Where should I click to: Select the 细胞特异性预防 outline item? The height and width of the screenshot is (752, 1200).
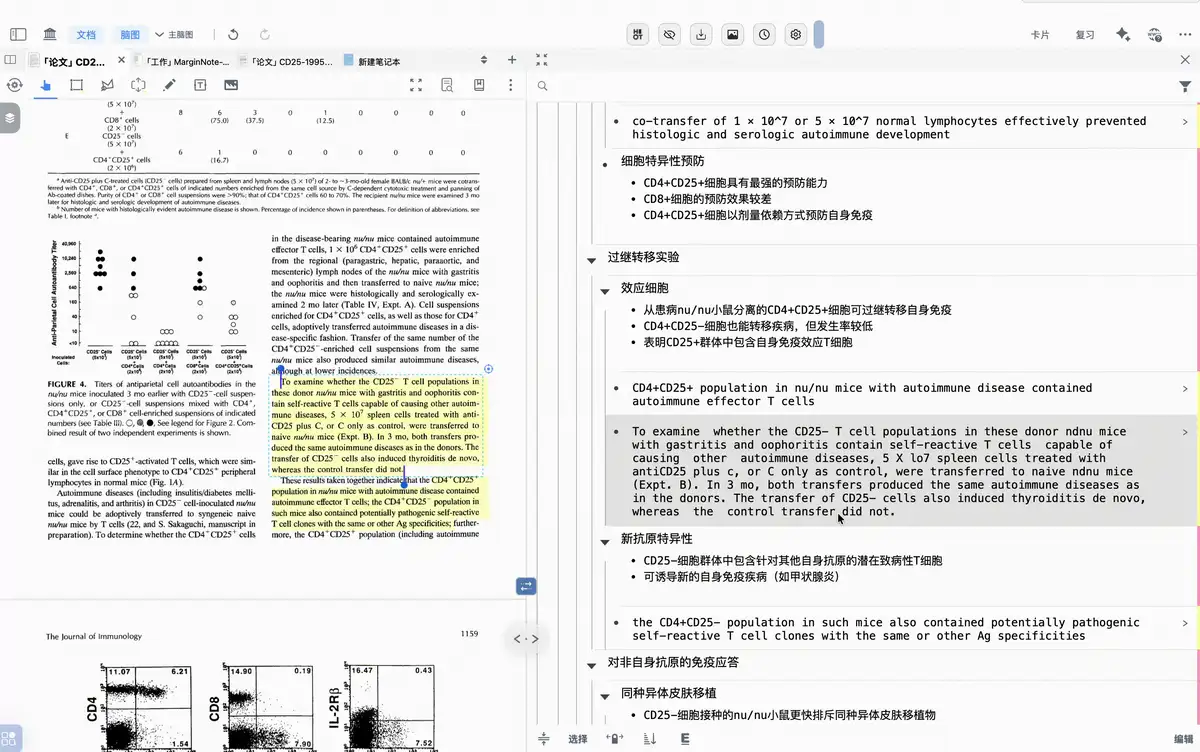(x=662, y=161)
